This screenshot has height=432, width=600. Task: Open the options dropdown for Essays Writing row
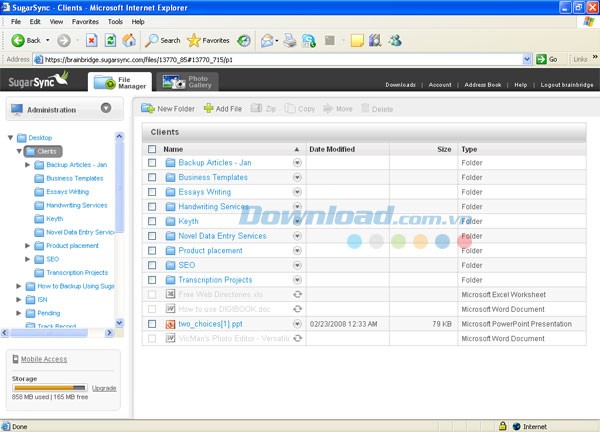click(x=297, y=192)
